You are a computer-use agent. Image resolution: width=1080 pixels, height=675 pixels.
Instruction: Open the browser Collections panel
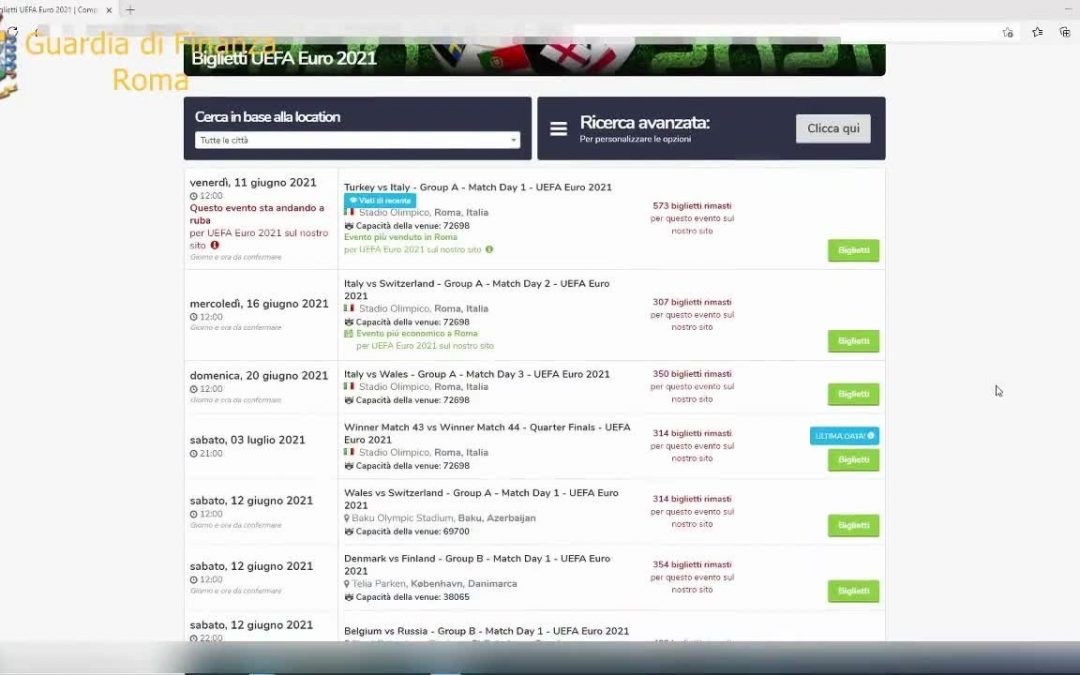1064,32
